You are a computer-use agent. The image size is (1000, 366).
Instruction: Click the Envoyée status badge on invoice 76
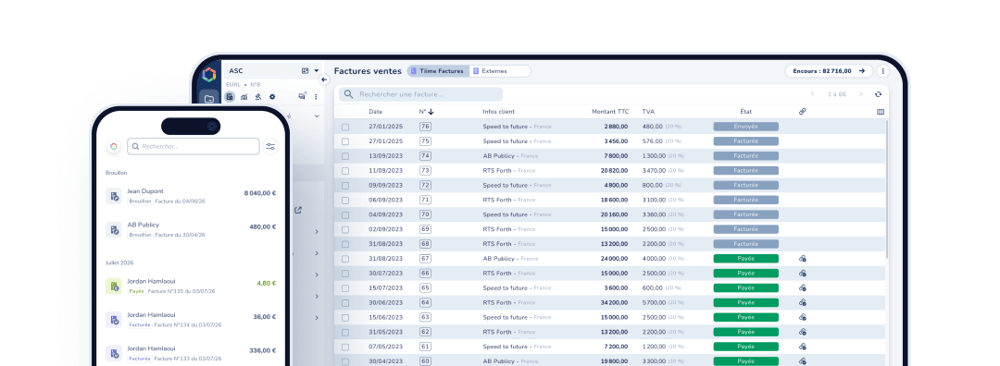tap(746, 127)
